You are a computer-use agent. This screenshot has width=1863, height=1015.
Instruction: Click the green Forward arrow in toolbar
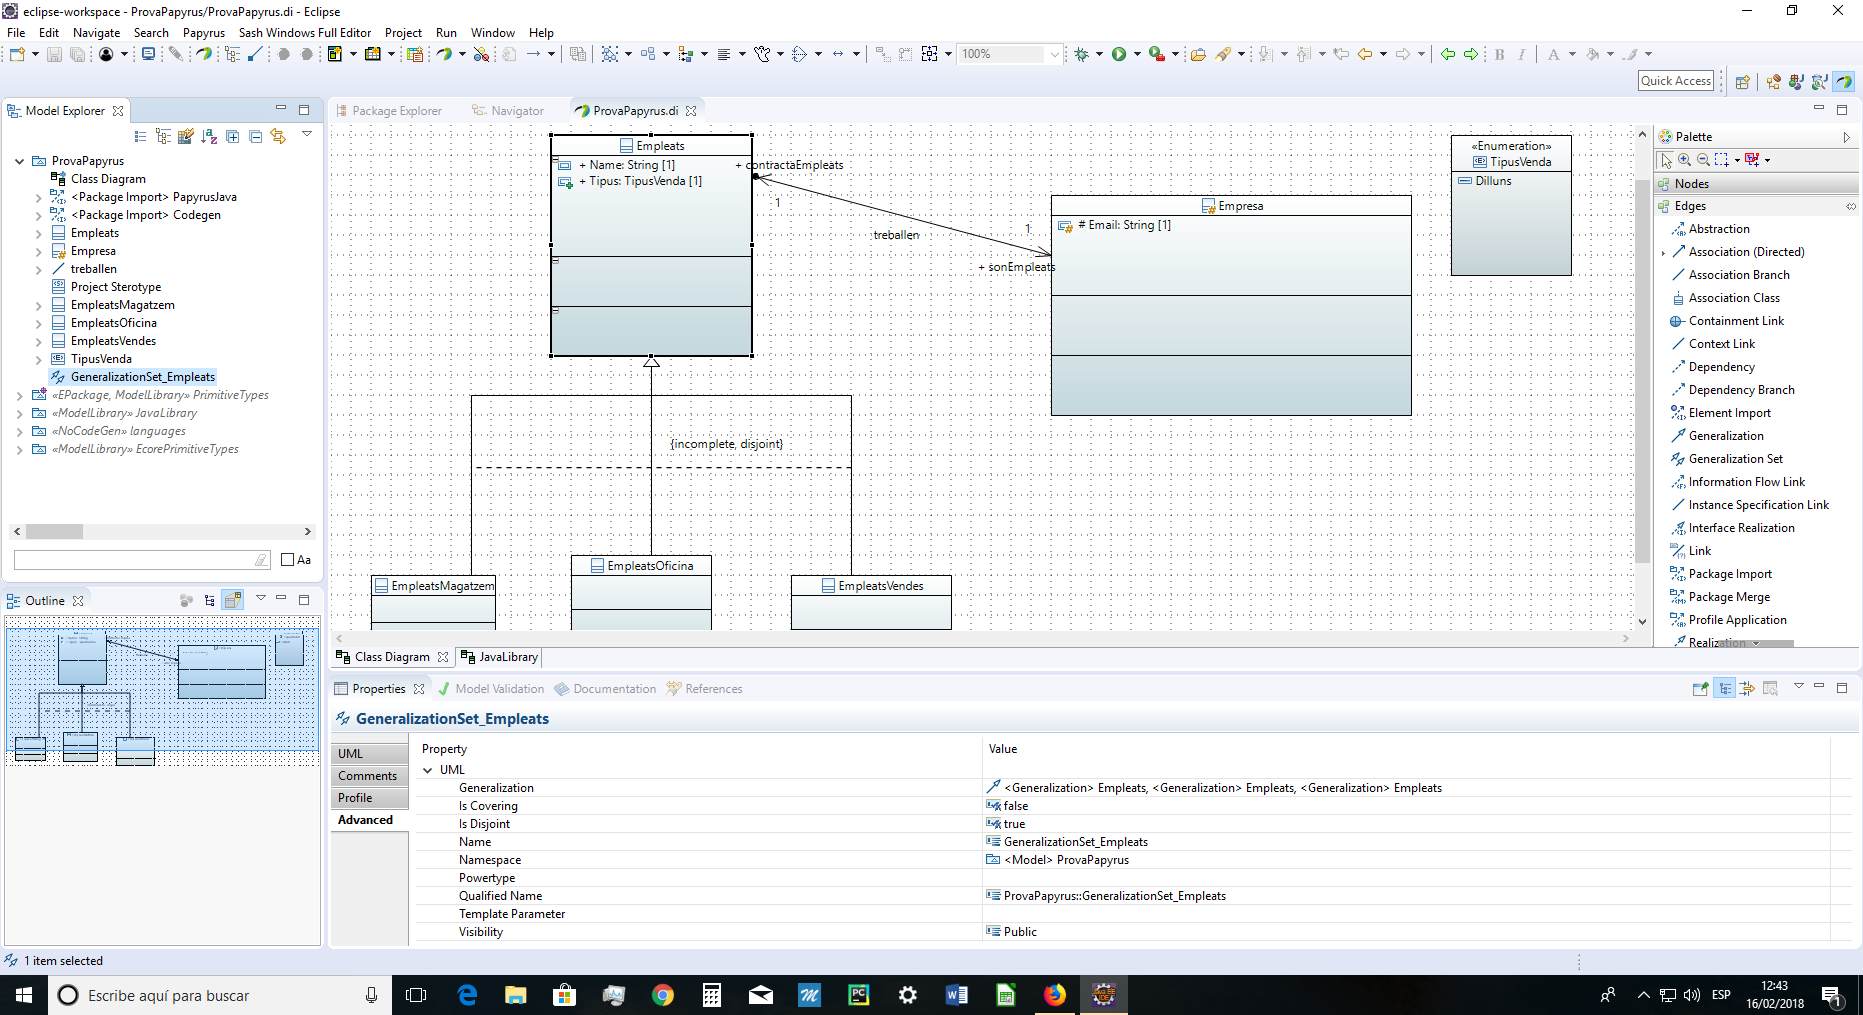[1471, 54]
